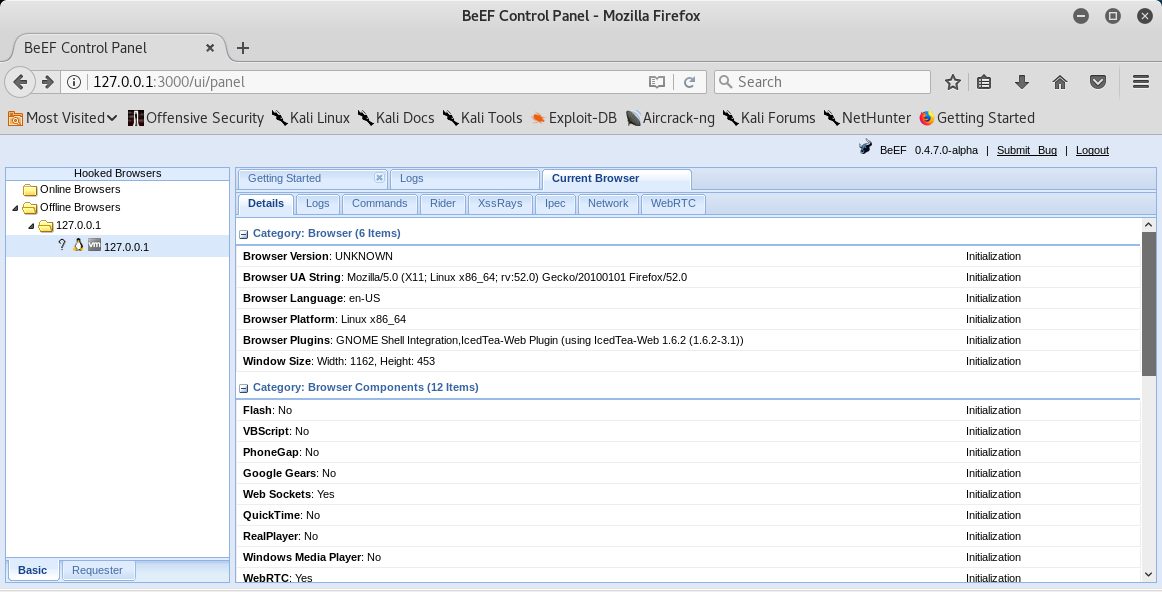Open Kali Forums bookmark
The image size is (1162, 592).
(769, 118)
